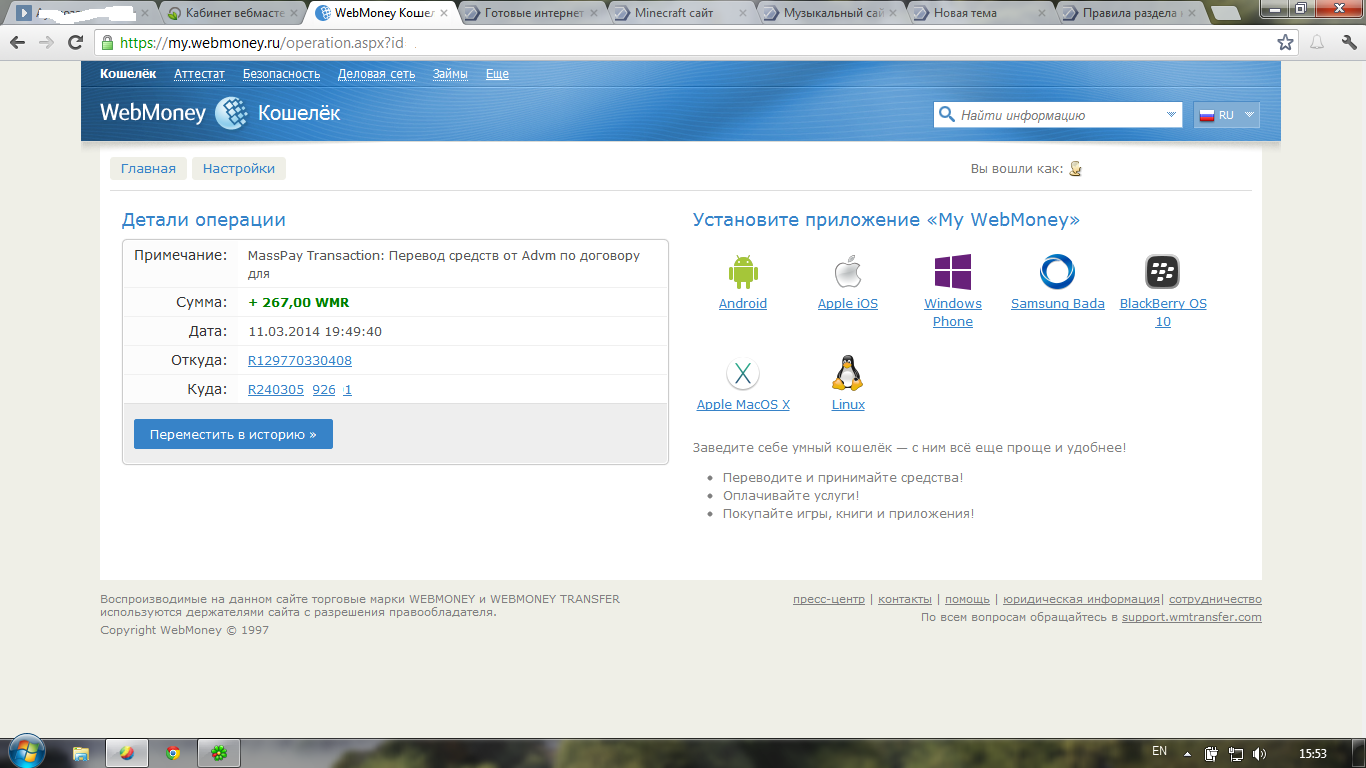Focus the Найти информацию search field

(x=1060, y=115)
